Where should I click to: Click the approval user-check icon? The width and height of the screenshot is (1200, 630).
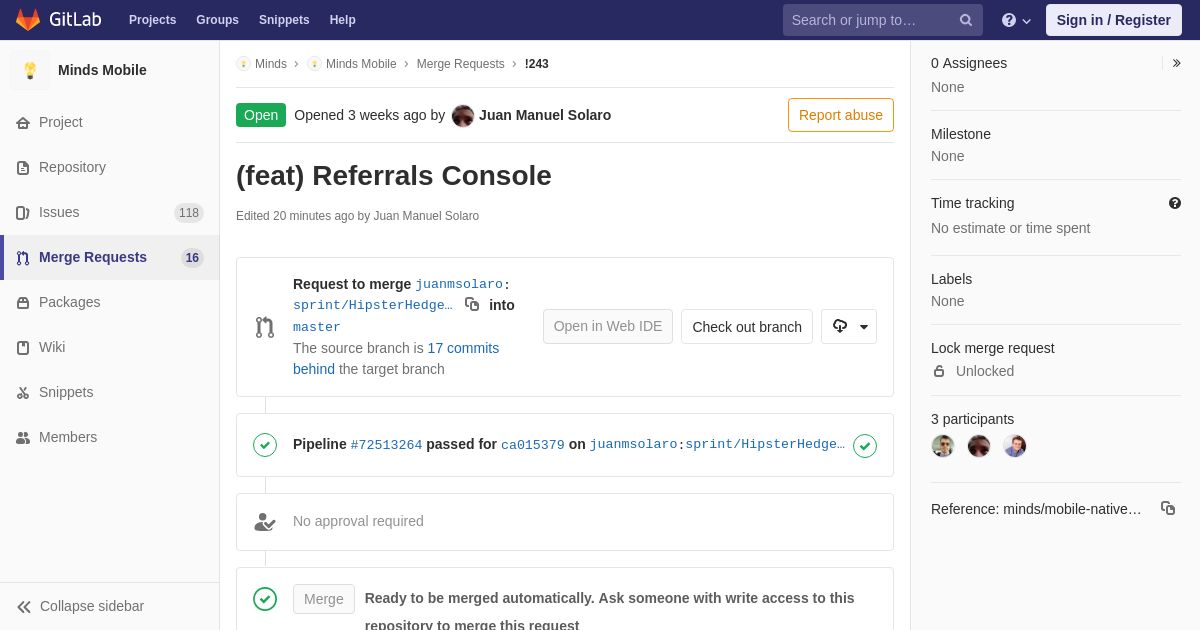[x=265, y=522]
